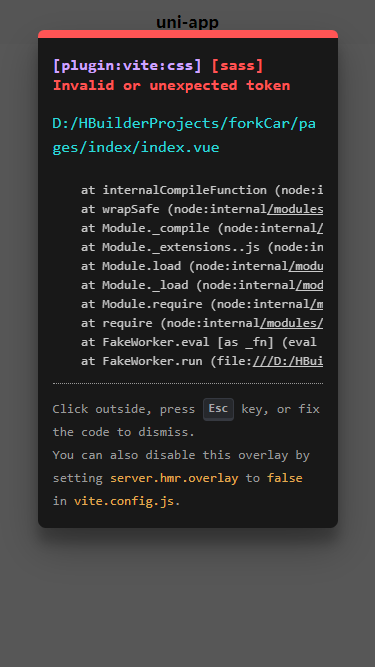Viewport: 375px width, 667px height.
Task: Click the Esc key badge
Action: click(218, 409)
